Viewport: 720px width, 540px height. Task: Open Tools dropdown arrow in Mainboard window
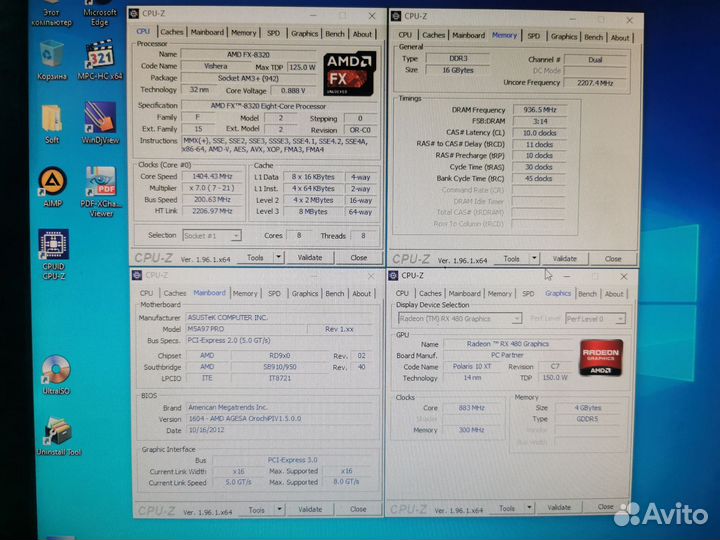pyautogui.click(x=279, y=509)
